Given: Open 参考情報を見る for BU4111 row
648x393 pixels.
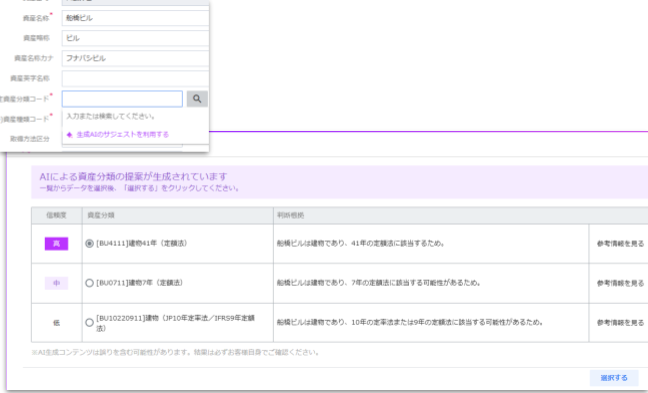Looking at the screenshot, I should 620,244.
